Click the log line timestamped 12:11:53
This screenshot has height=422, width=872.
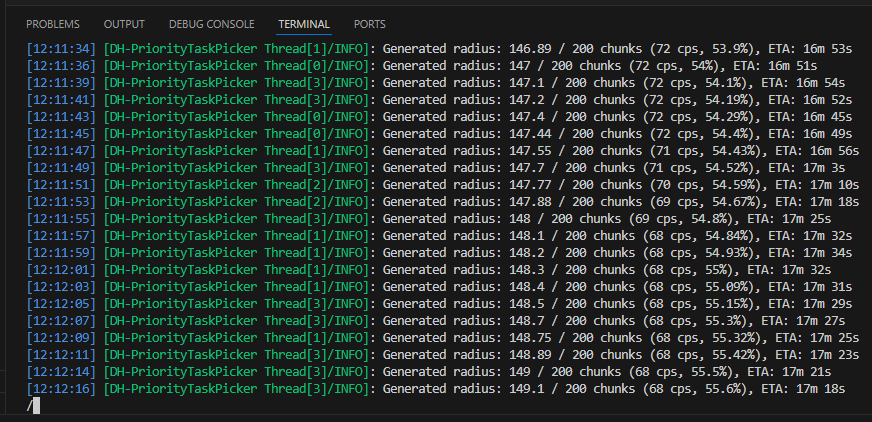click(x=443, y=202)
